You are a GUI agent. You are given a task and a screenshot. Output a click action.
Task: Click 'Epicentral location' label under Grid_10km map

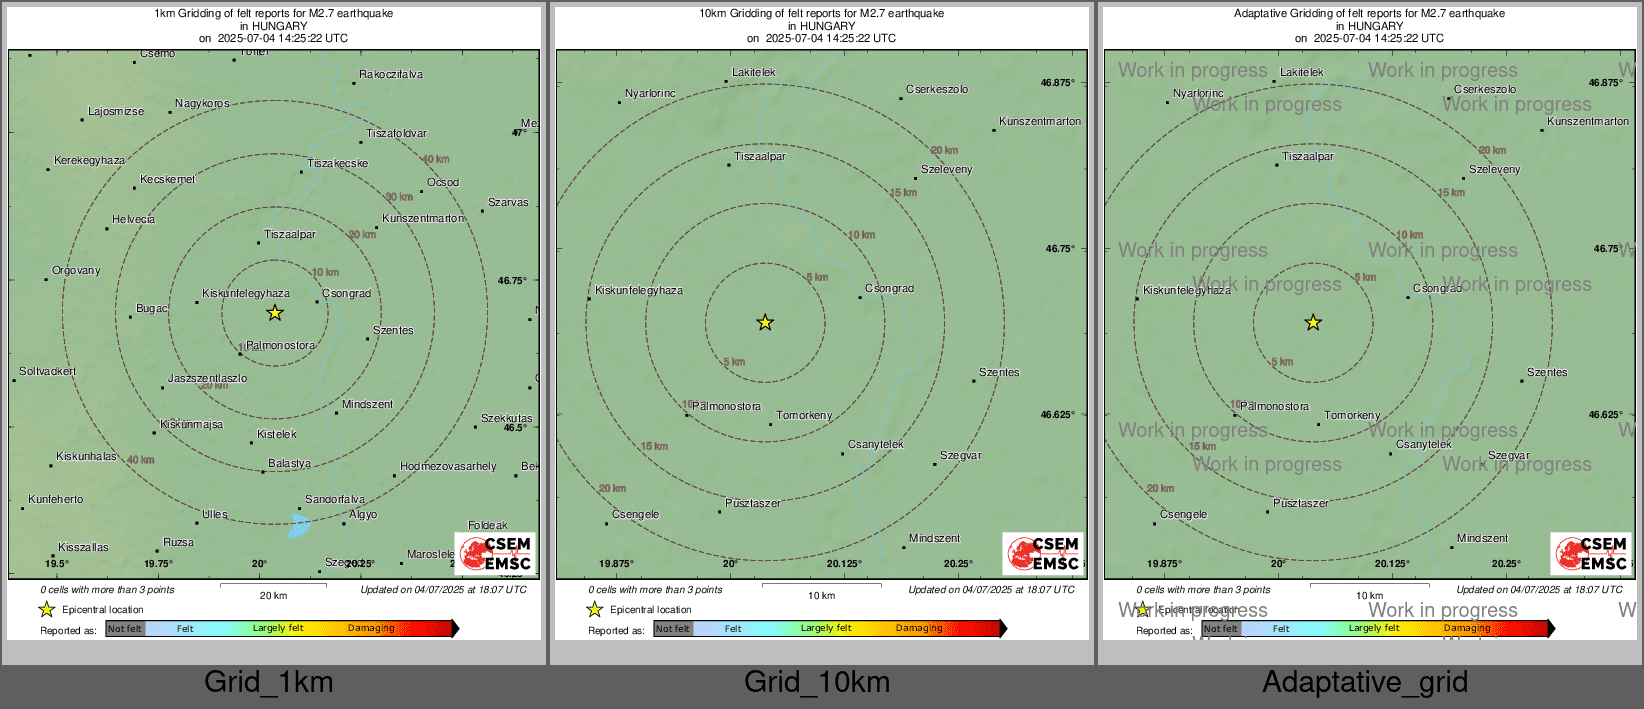coord(651,610)
